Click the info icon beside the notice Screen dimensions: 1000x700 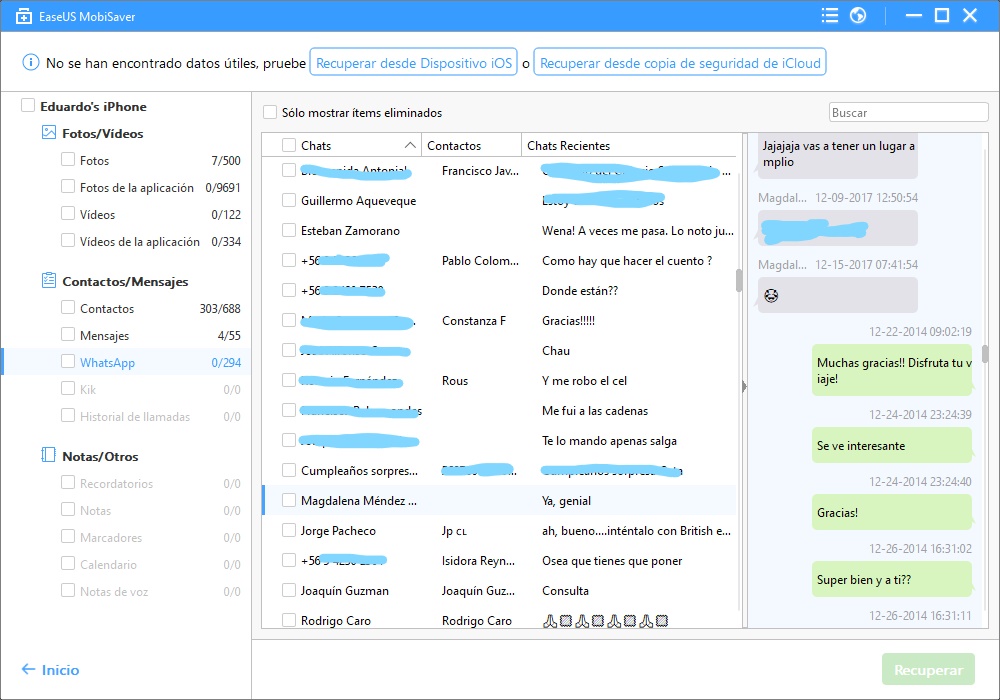(30, 63)
